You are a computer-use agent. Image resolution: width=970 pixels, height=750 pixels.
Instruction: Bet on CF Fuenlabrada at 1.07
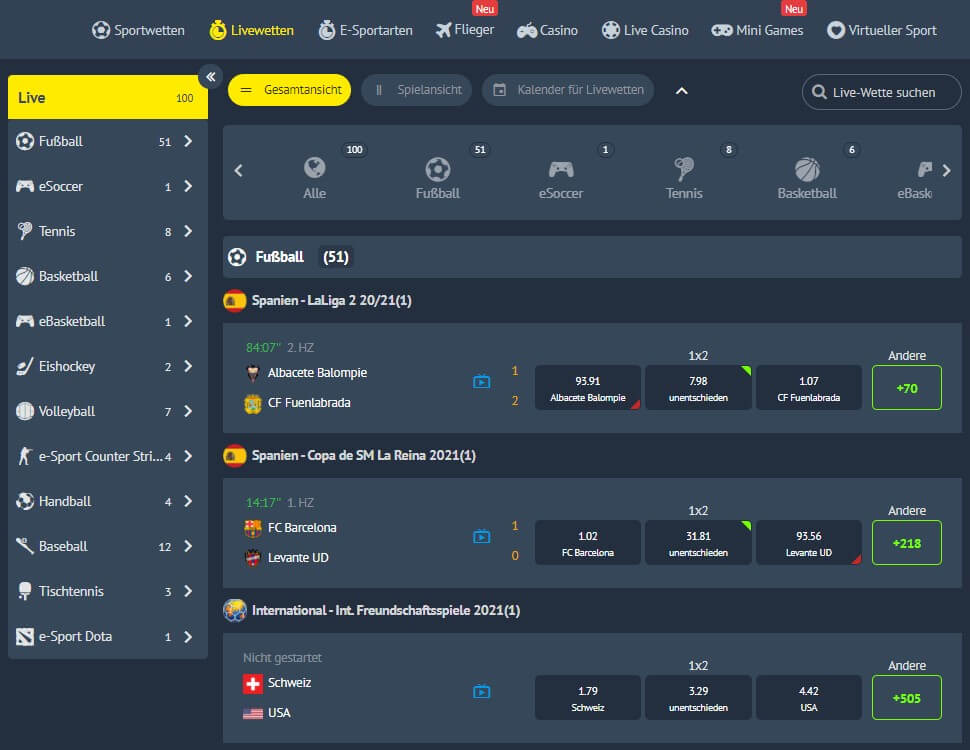[x=809, y=388]
